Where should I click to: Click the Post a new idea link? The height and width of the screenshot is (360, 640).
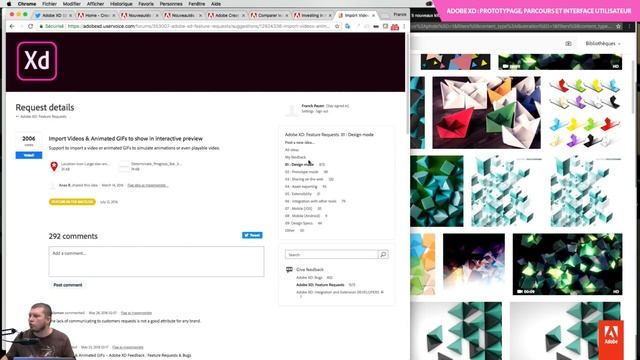(x=300, y=142)
